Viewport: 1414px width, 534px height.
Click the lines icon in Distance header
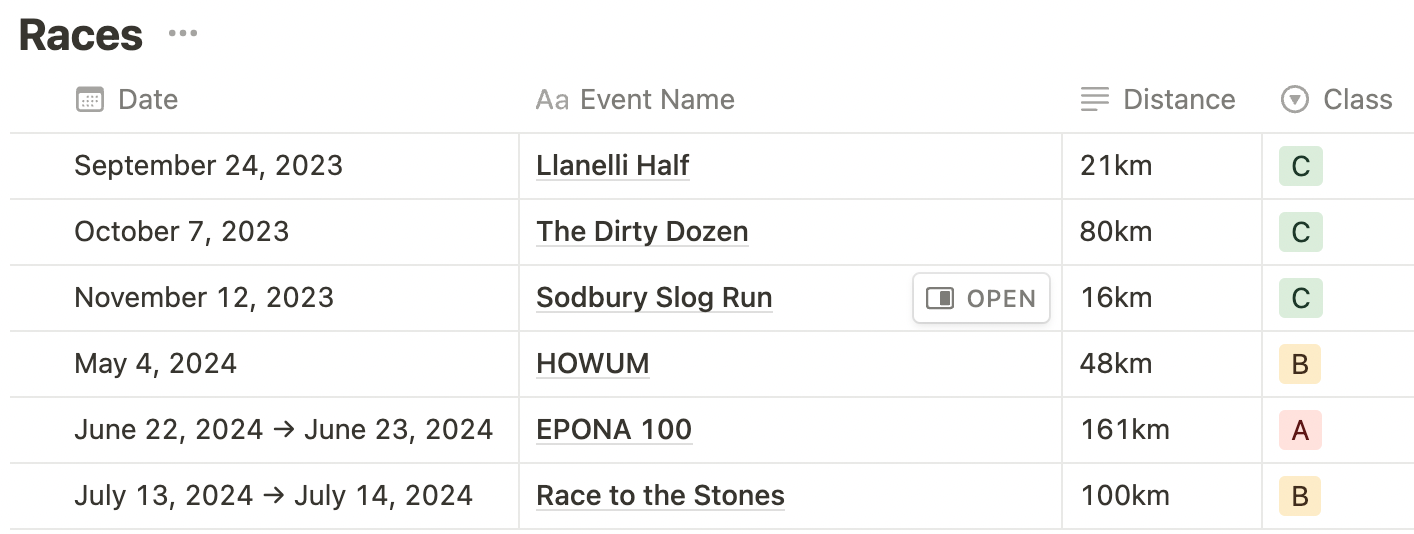[x=1095, y=100]
